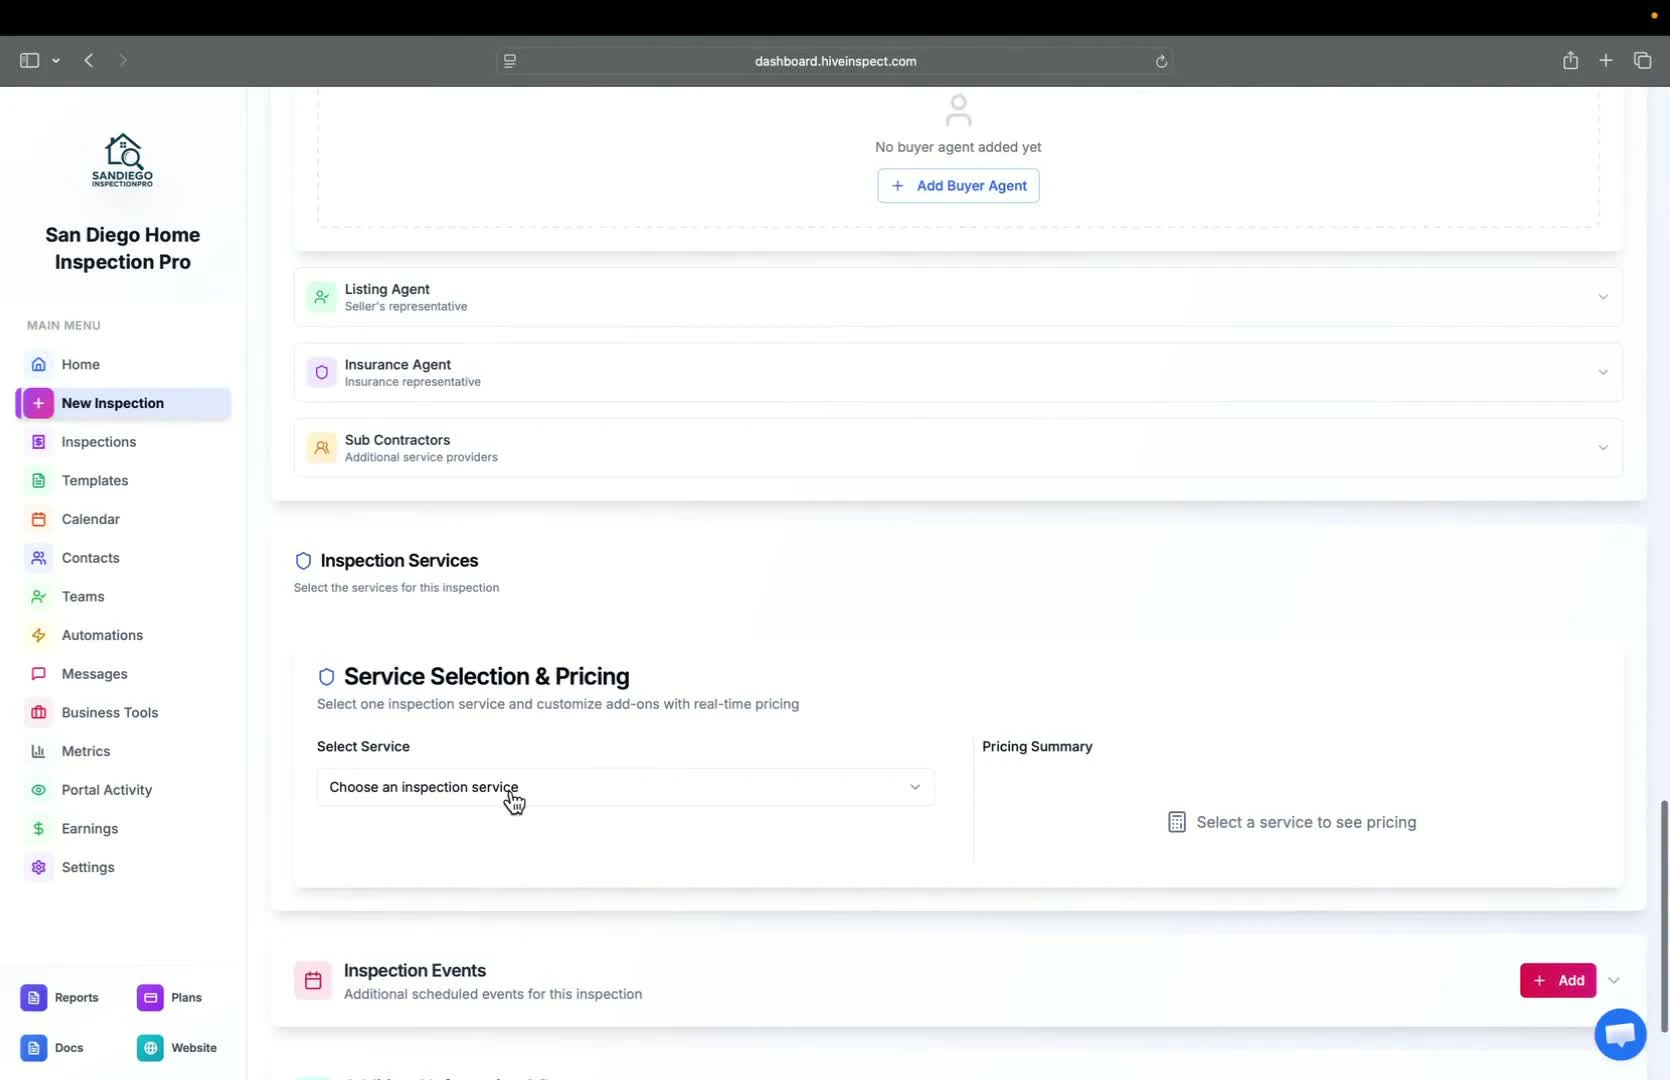The width and height of the screenshot is (1670, 1080).
Task: Open the Earnings page
Action: point(89,828)
